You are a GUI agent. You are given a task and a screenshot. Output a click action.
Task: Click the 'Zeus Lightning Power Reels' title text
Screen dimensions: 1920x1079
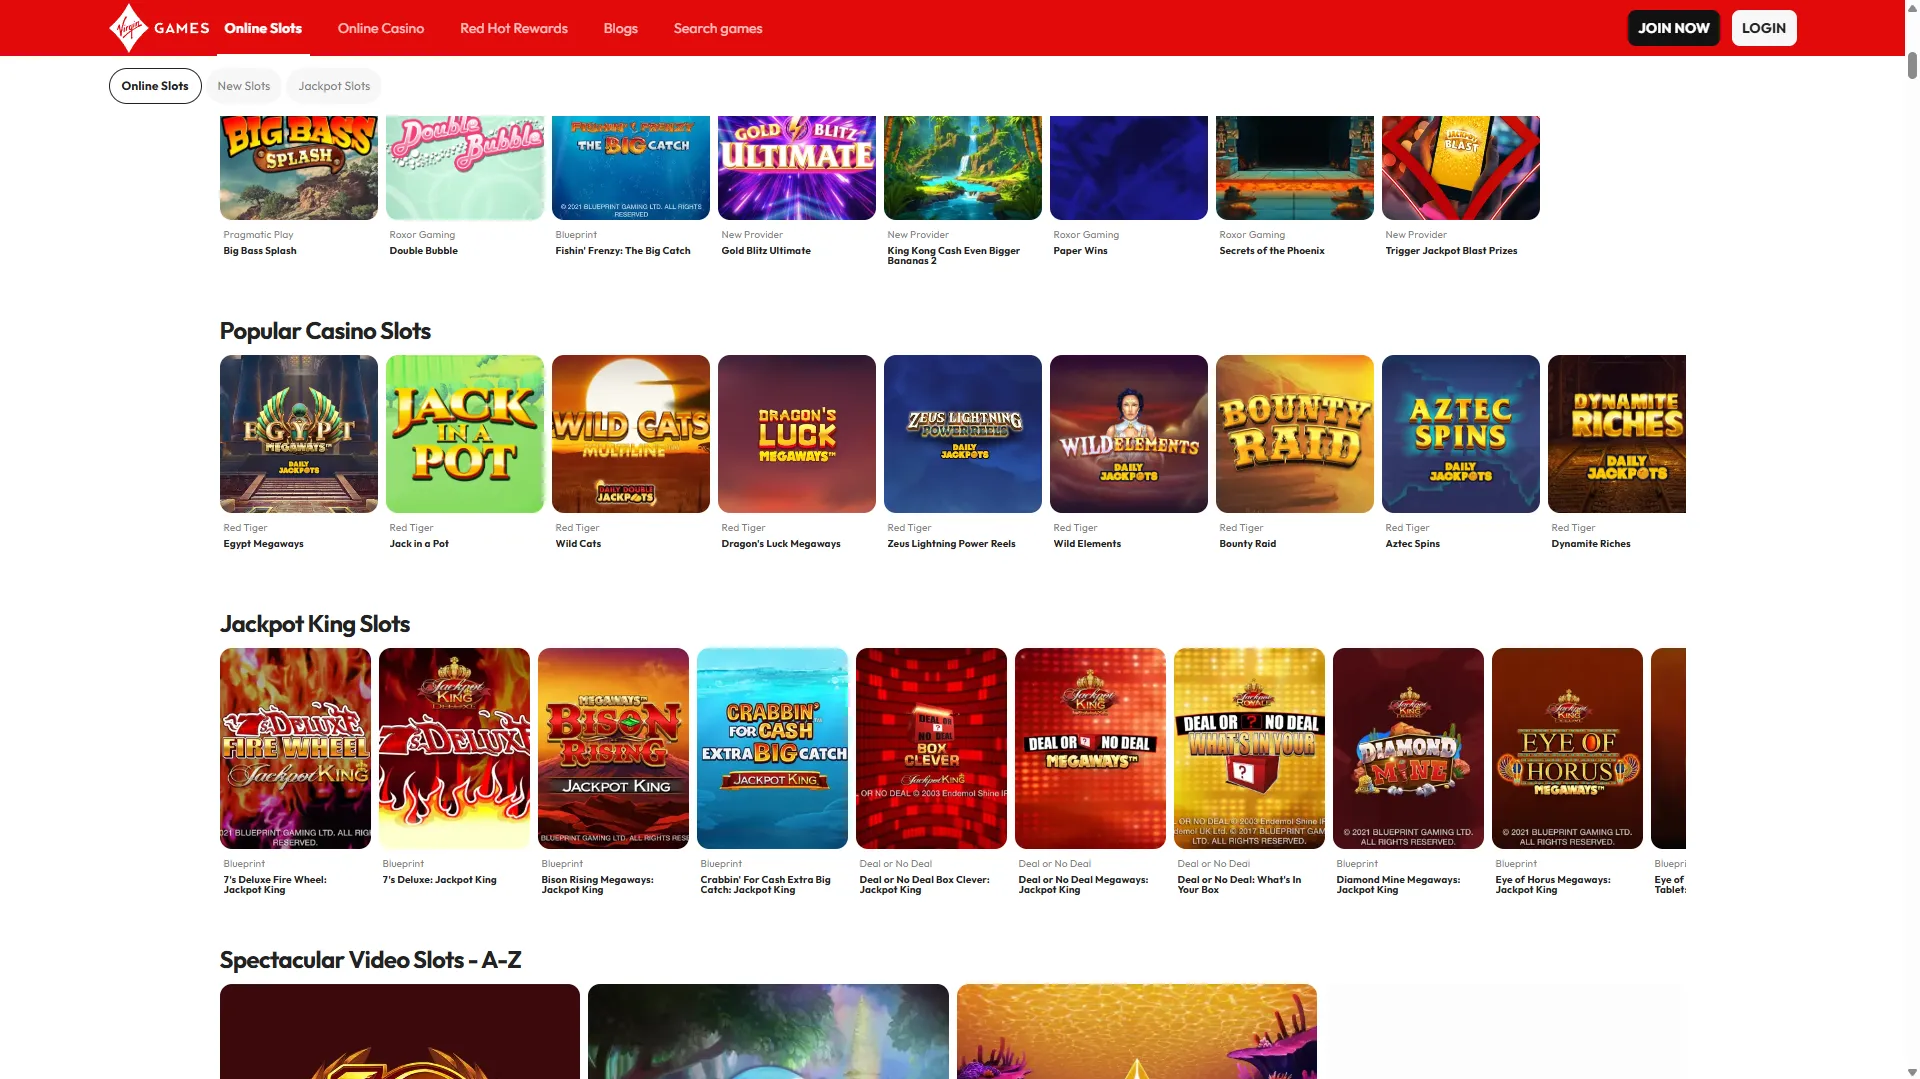coord(951,544)
